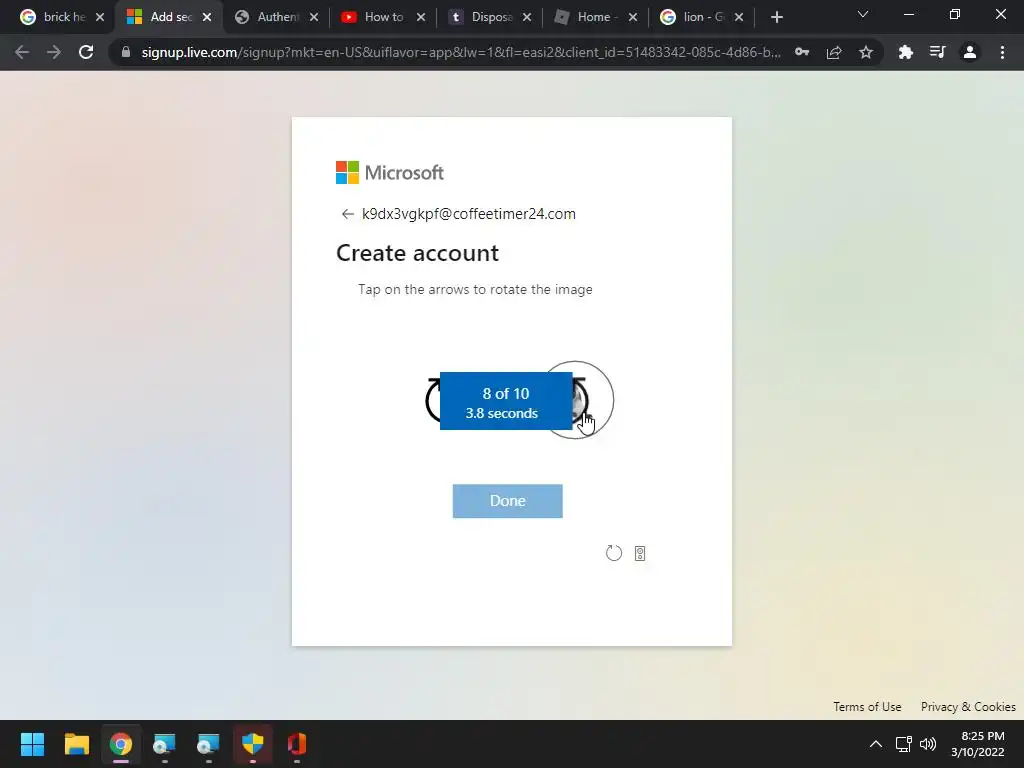Open Windows Security shield on taskbar

pyautogui.click(x=253, y=744)
